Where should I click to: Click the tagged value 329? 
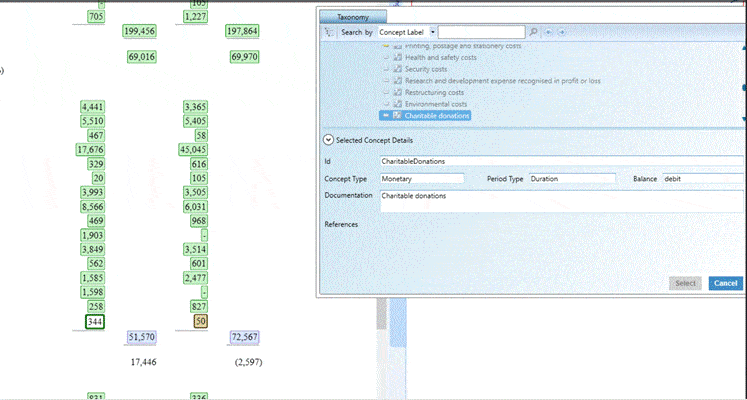pyautogui.click(x=96, y=164)
